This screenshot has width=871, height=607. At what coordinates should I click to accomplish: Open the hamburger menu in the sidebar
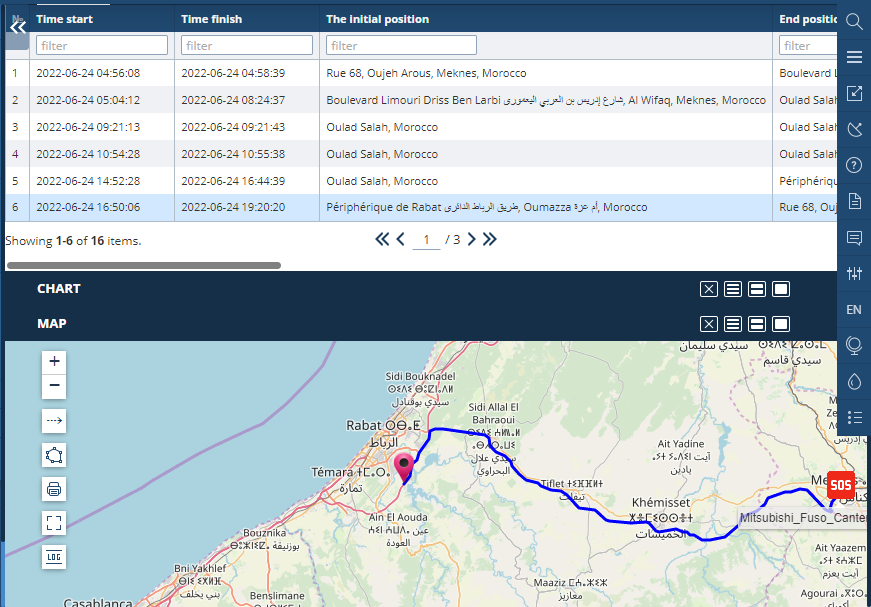click(x=854, y=57)
